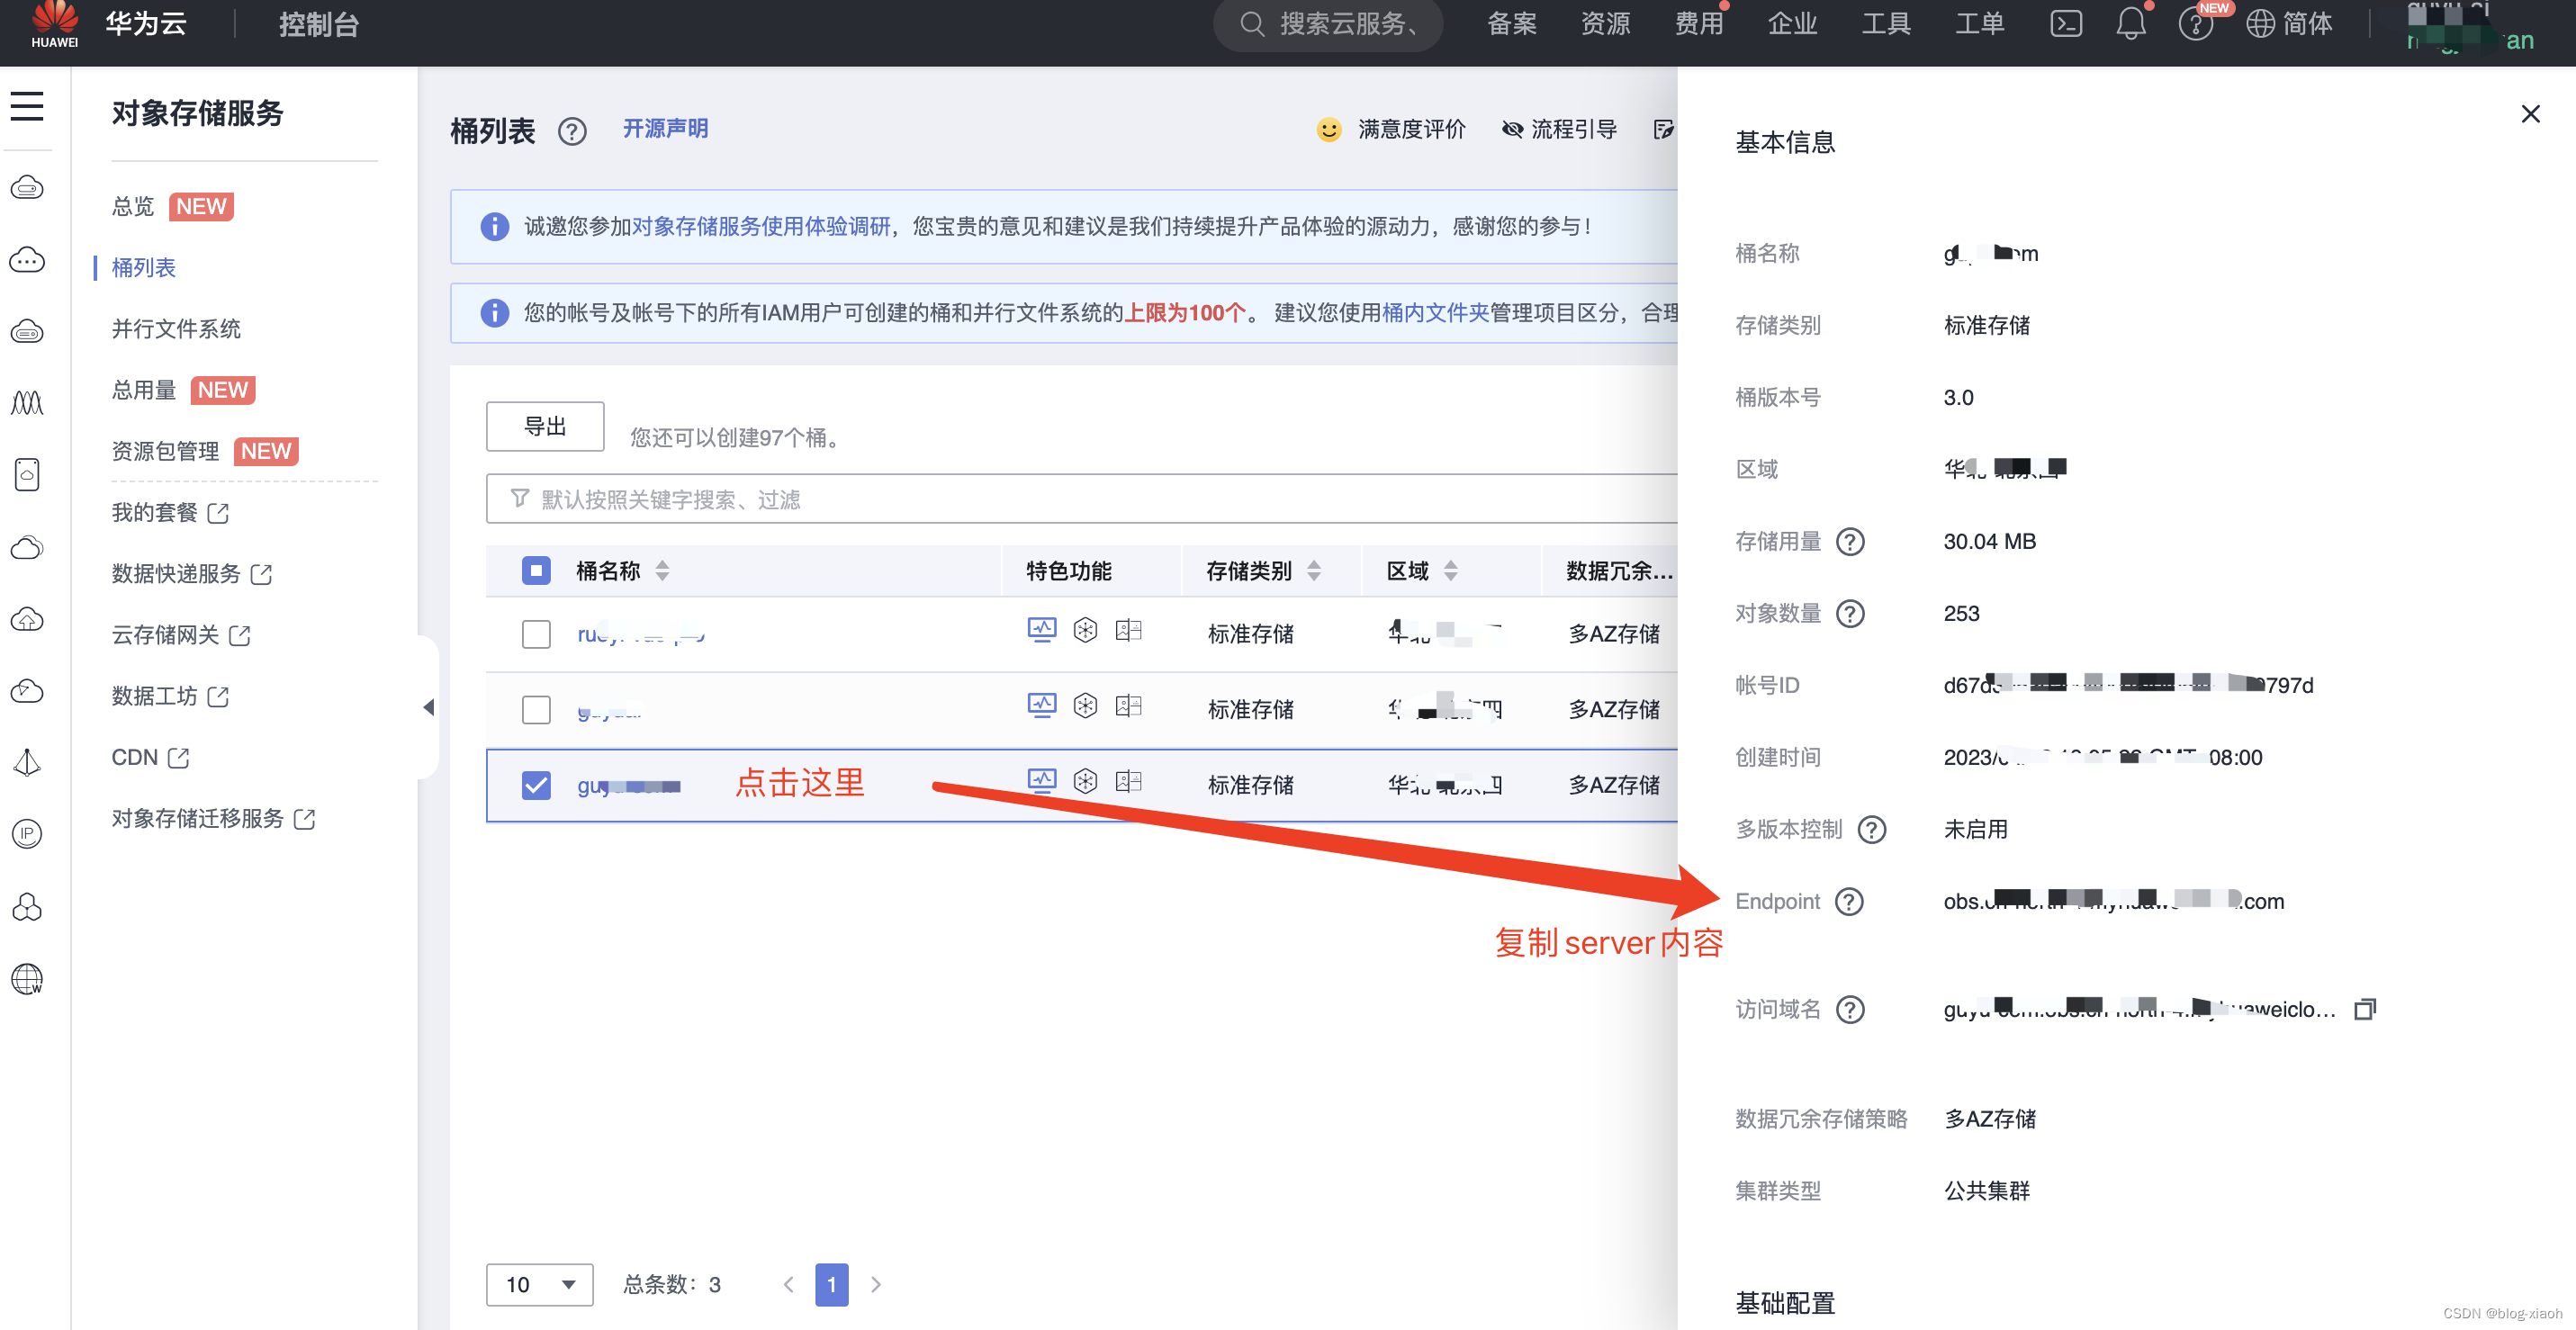Sort by region column
Viewport: 2576px width, 1330px height.
tap(1450, 571)
